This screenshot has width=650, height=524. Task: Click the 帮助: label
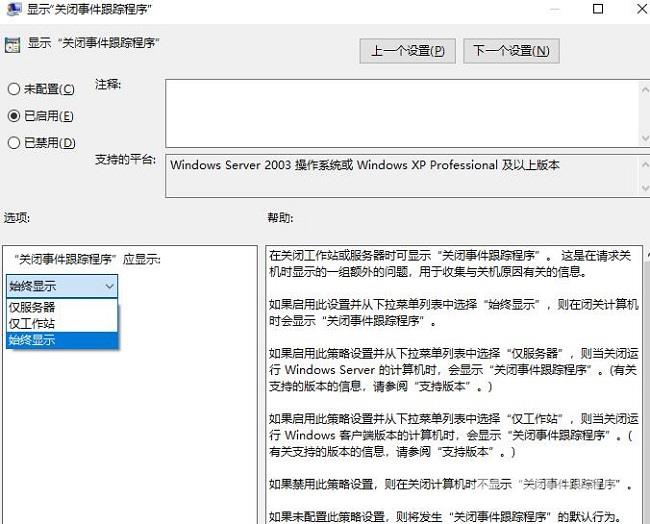coord(280,218)
